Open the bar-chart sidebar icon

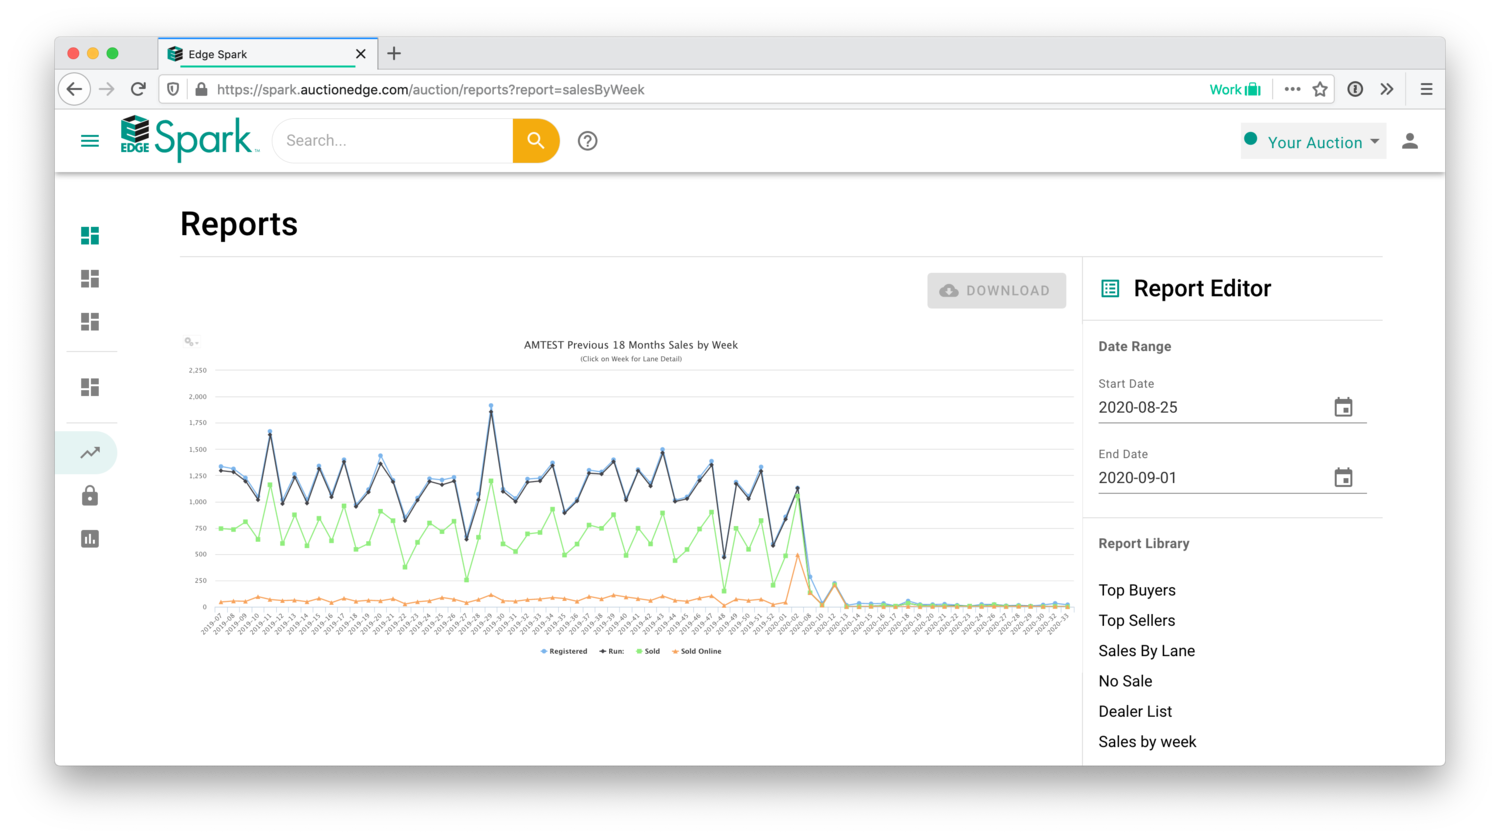pos(89,538)
